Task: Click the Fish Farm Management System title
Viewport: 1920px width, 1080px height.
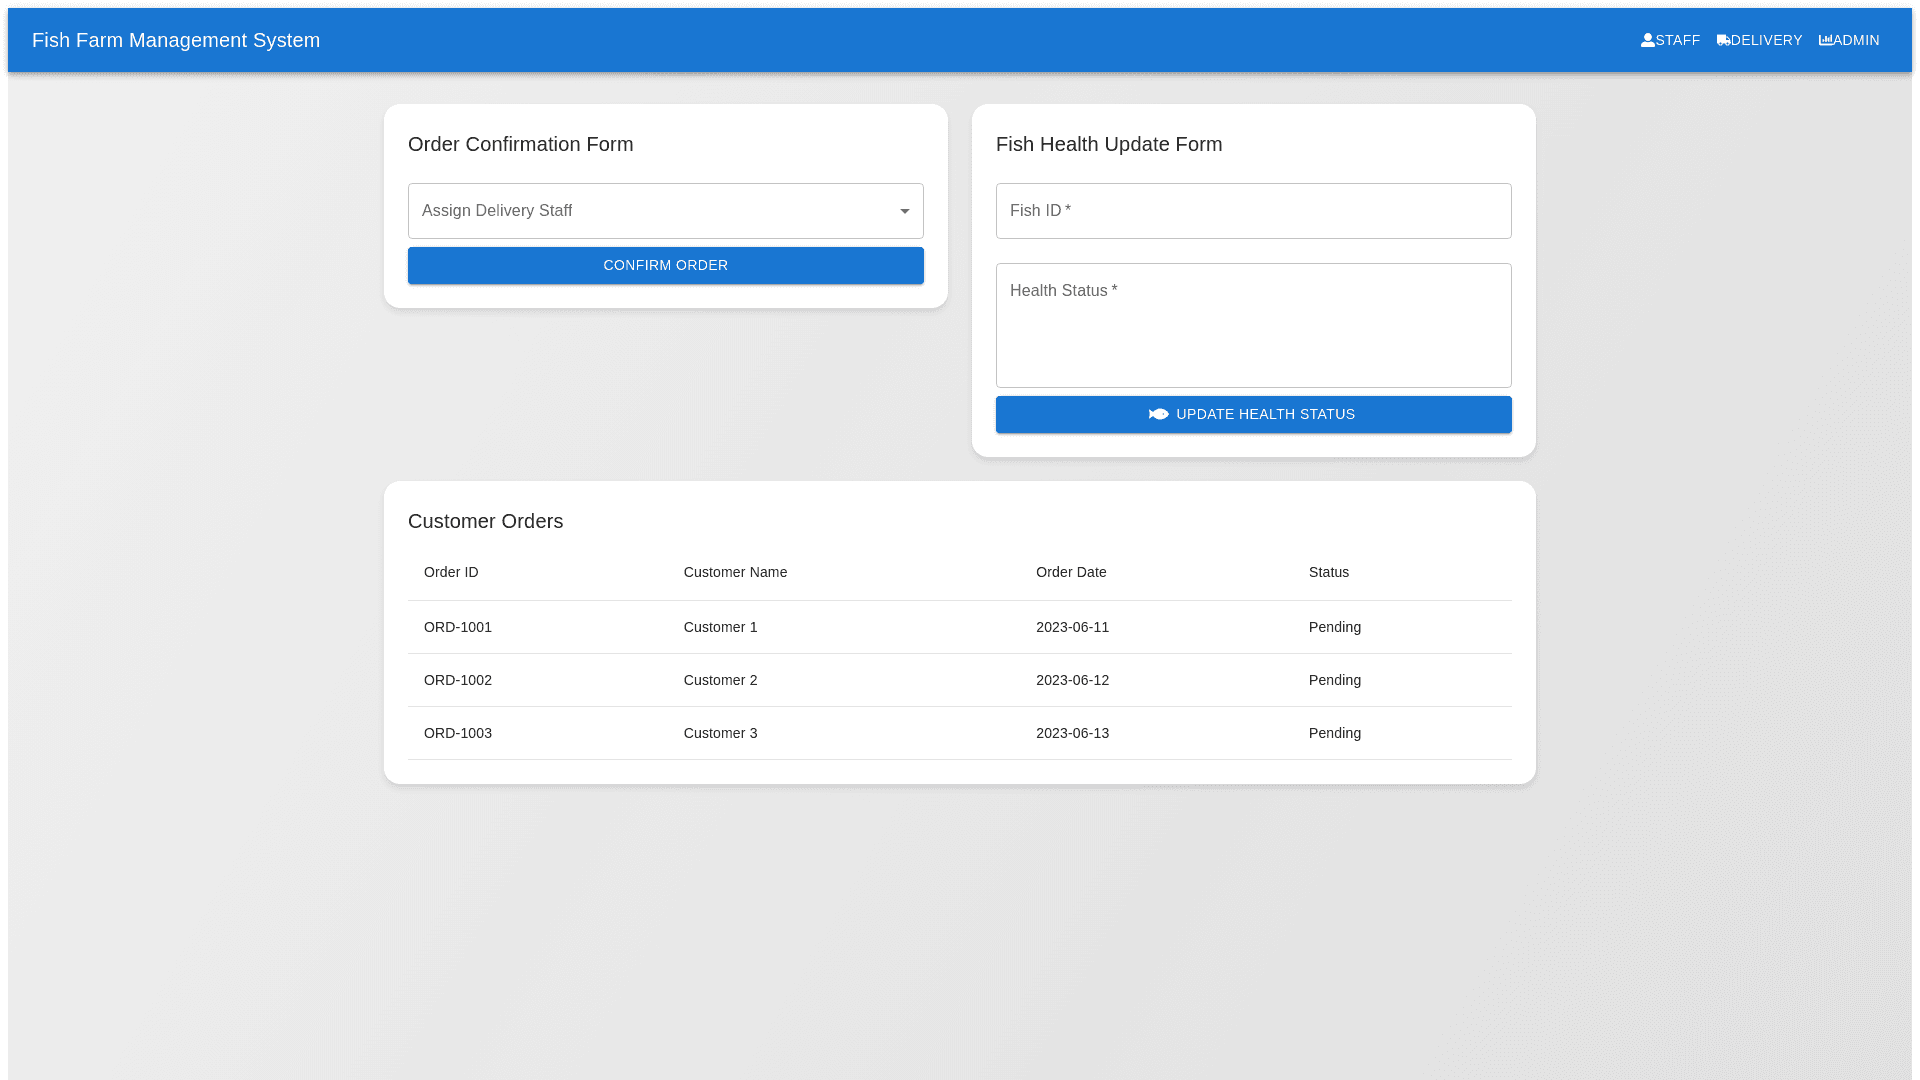Action: tap(176, 41)
